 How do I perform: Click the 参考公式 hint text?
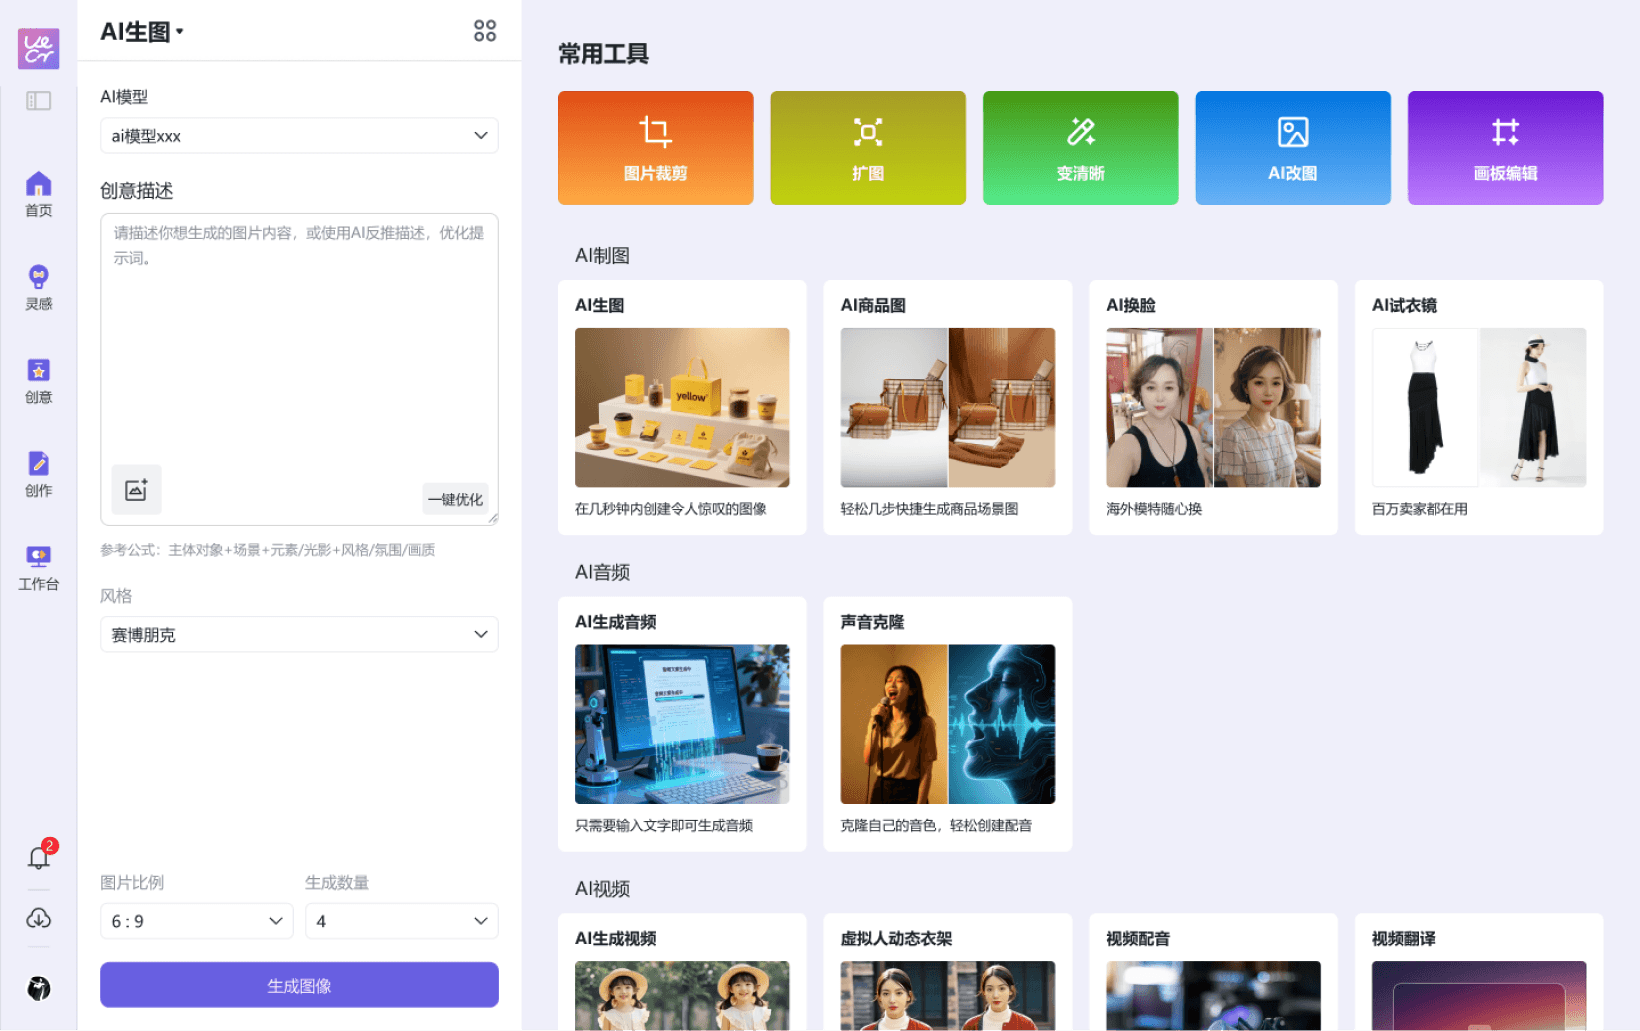pyautogui.click(x=267, y=550)
